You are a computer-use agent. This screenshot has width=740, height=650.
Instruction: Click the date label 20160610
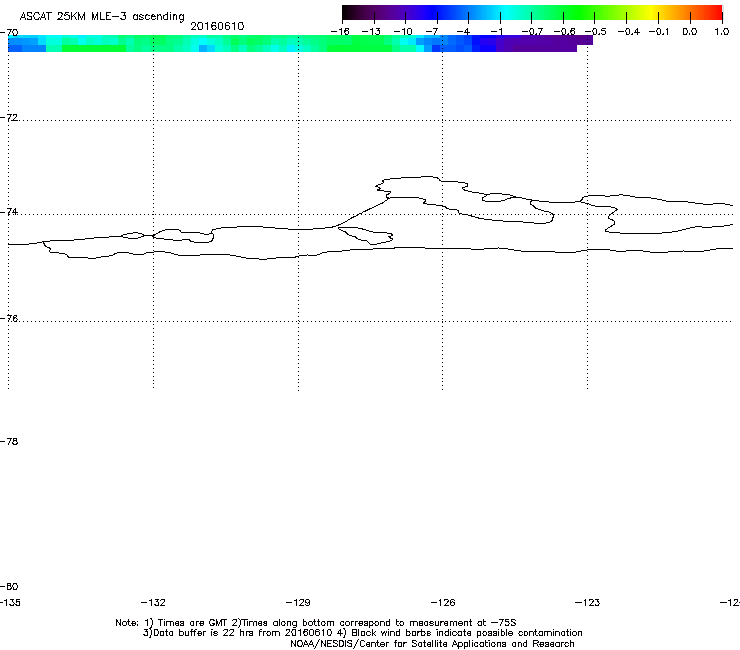tap(217, 26)
